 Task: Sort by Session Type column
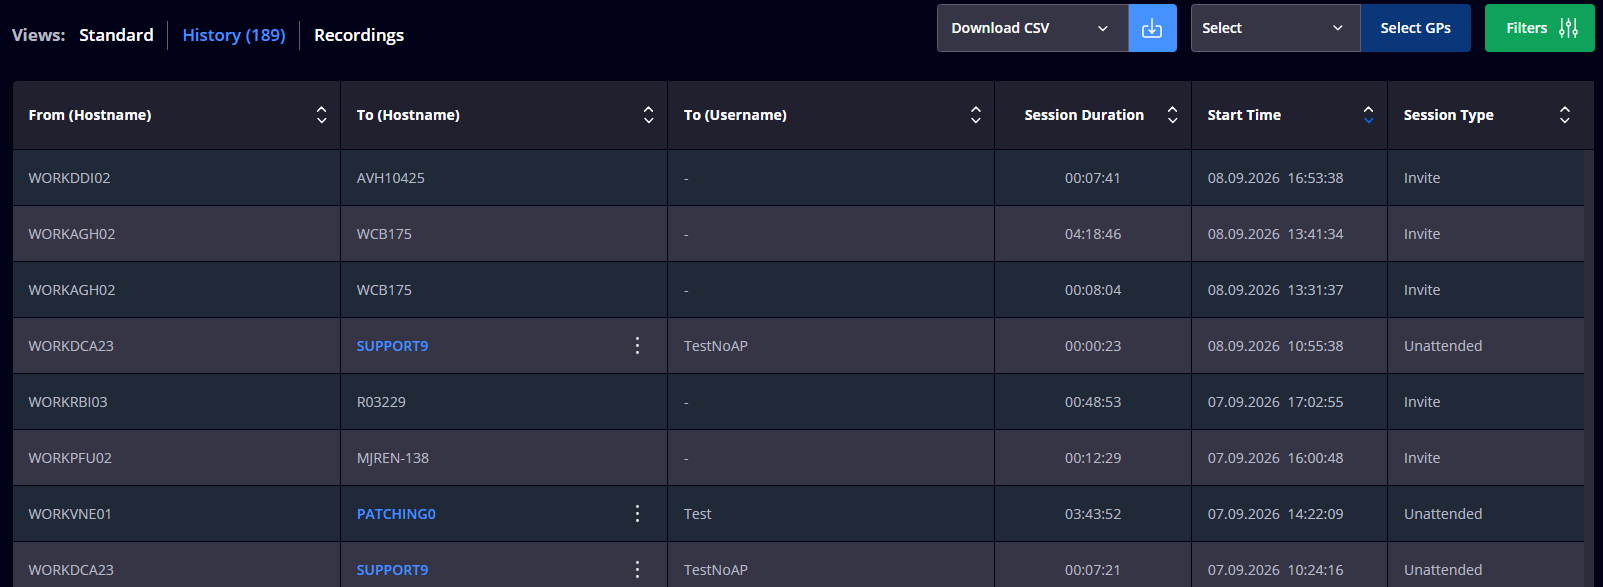click(1564, 115)
